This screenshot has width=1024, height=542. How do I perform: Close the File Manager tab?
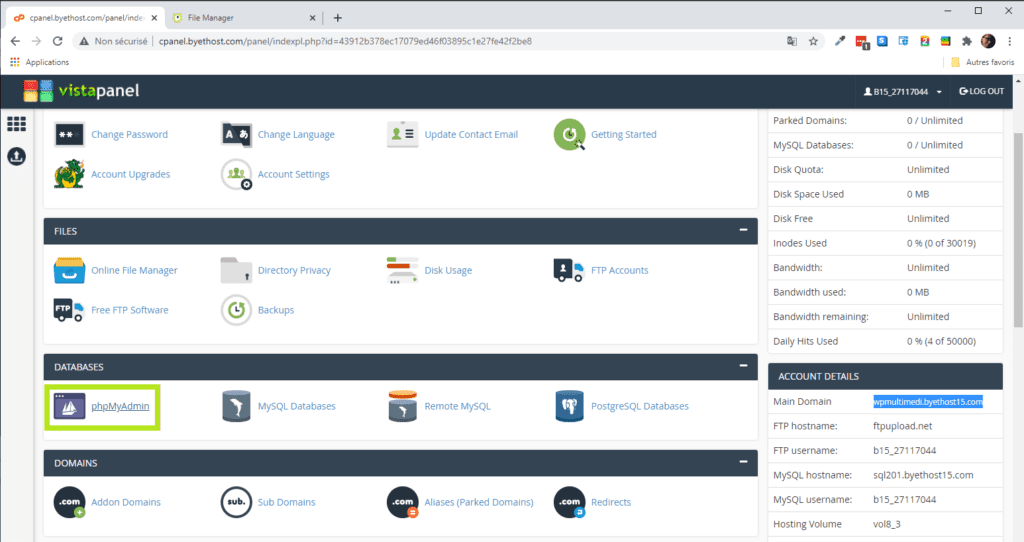[x=312, y=18]
